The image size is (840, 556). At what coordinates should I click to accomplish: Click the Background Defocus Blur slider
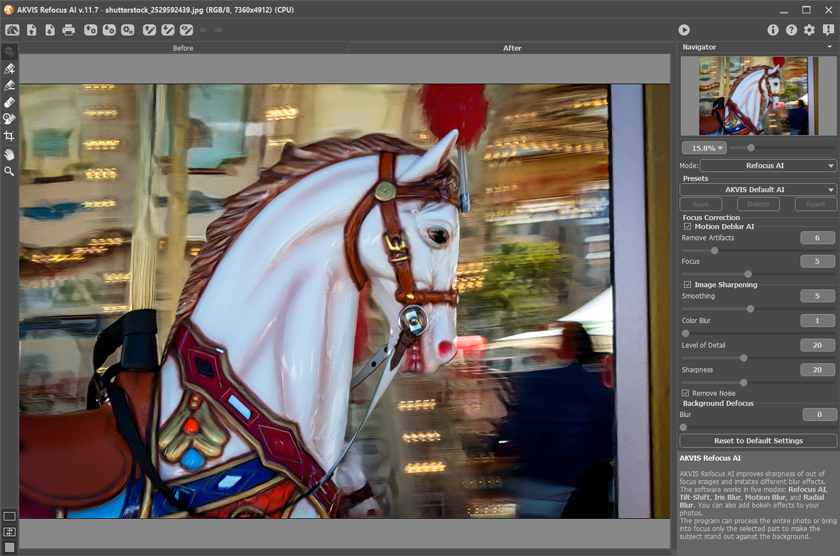pos(758,427)
